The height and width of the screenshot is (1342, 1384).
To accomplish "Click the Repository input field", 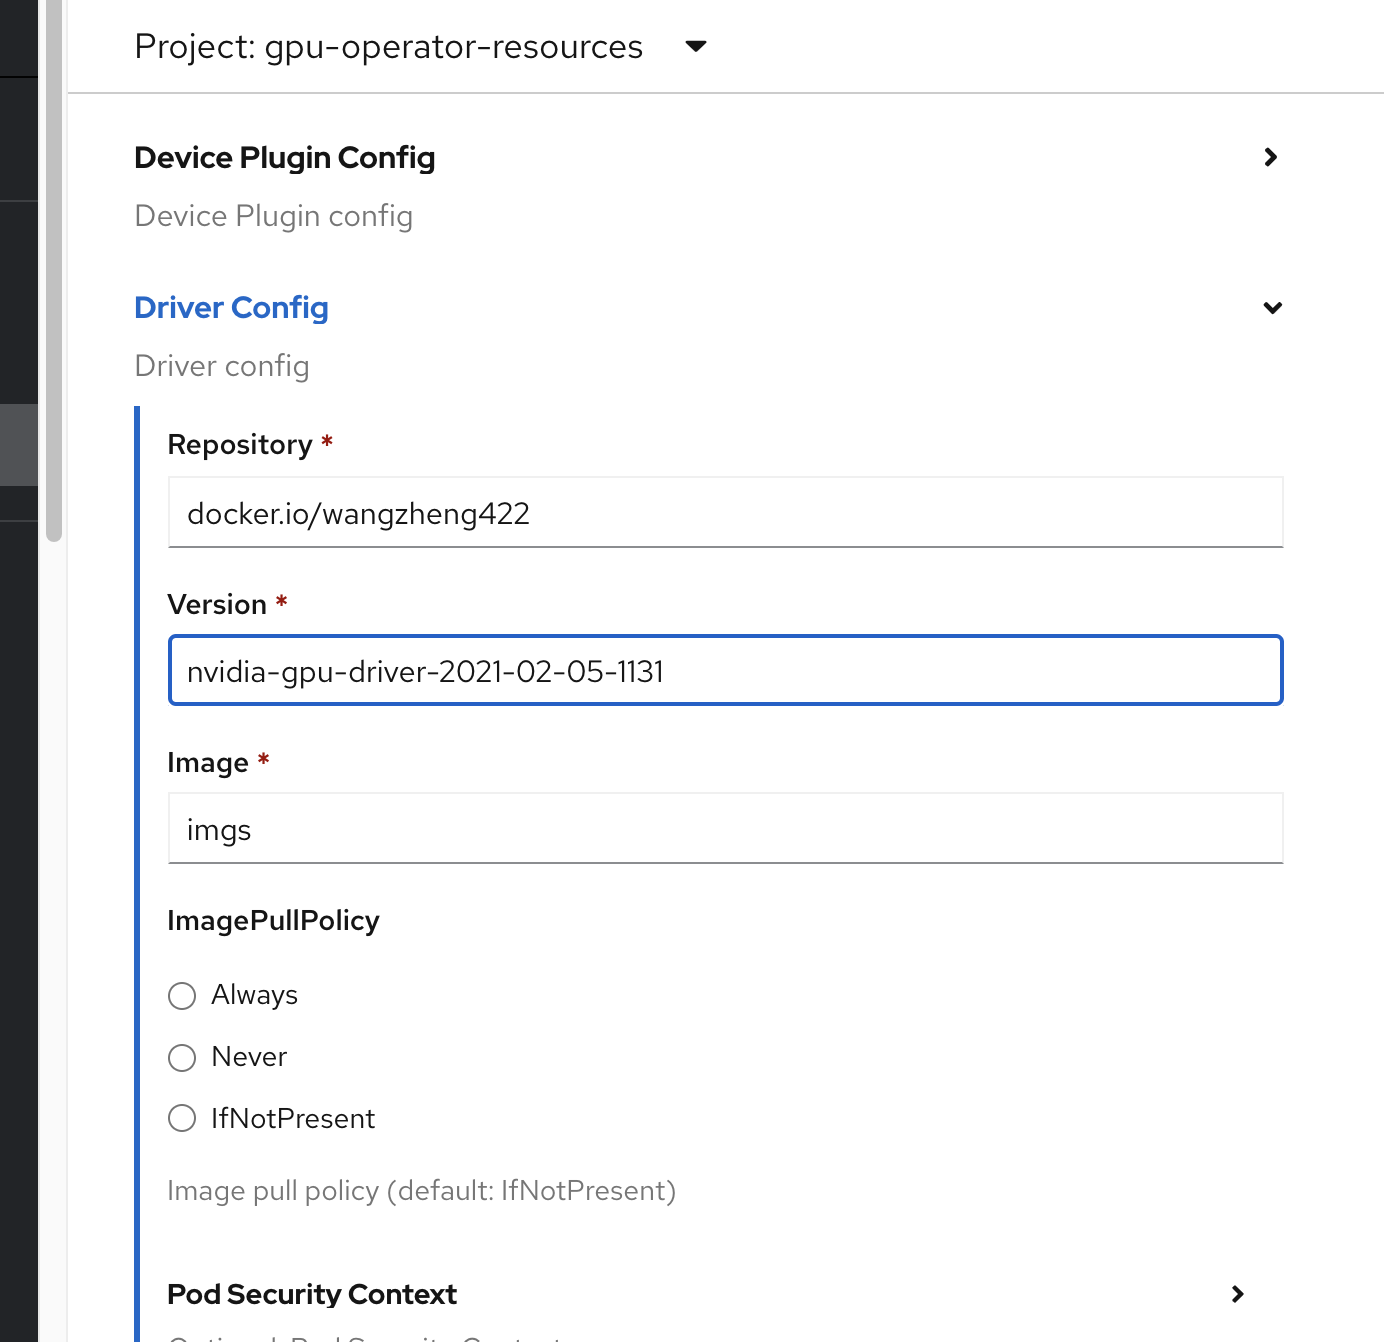I will (725, 513).
